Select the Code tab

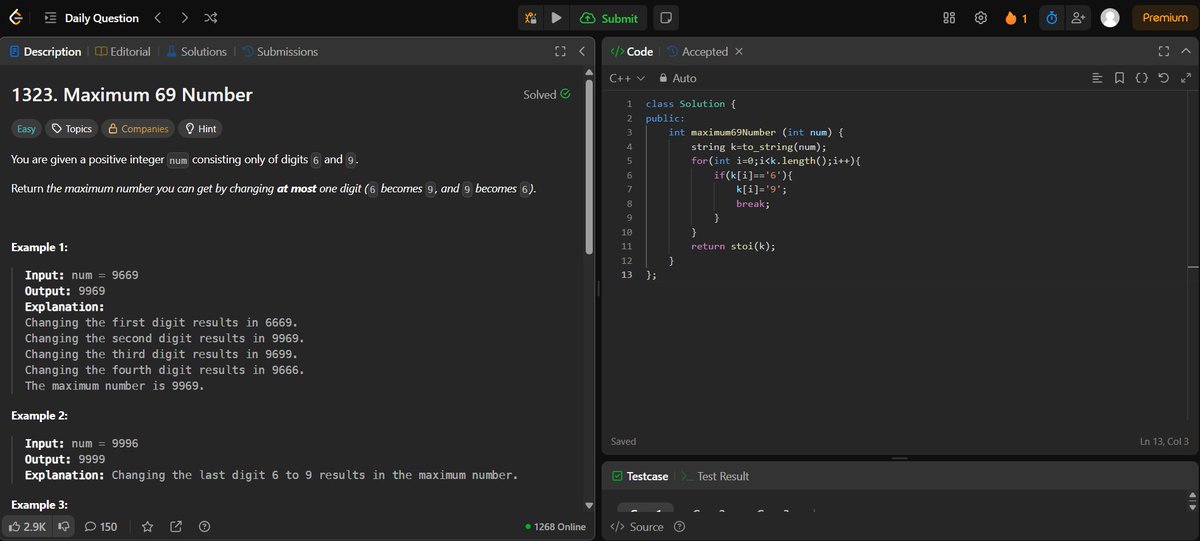[x=631, y=51]
